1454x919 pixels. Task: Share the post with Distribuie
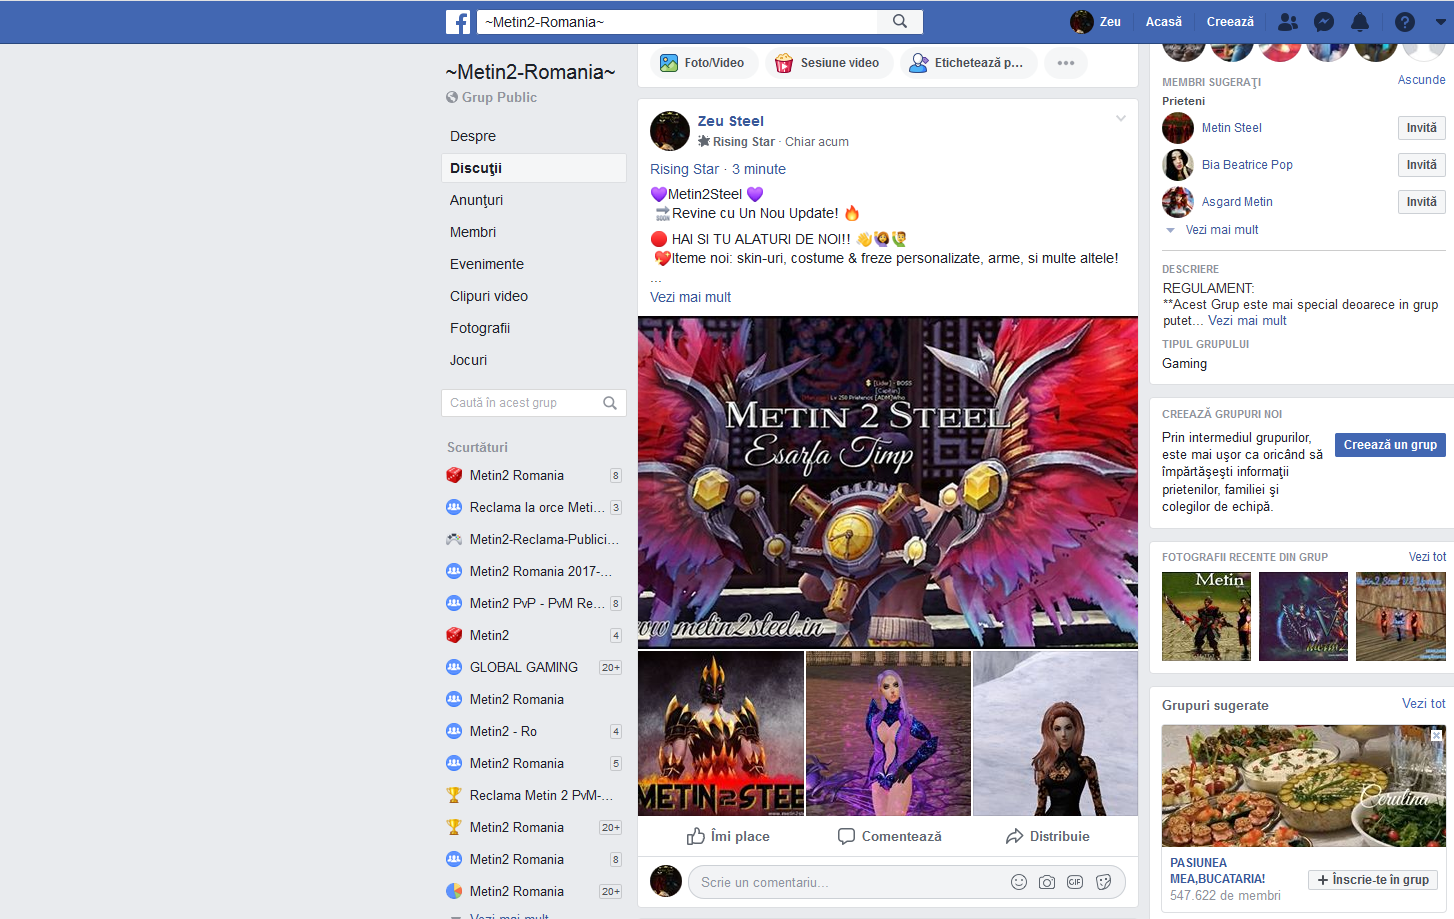pos(1047,836)
